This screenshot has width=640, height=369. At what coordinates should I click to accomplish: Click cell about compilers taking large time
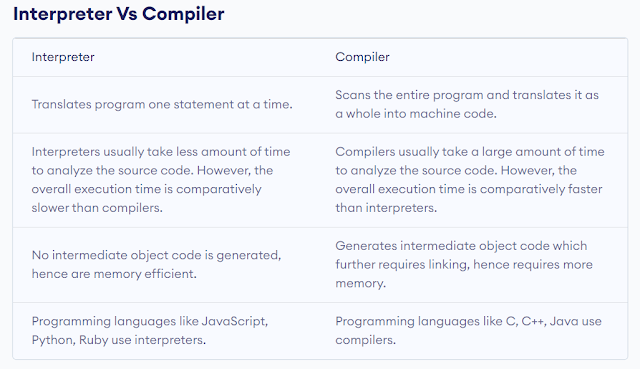click(469, 180)
